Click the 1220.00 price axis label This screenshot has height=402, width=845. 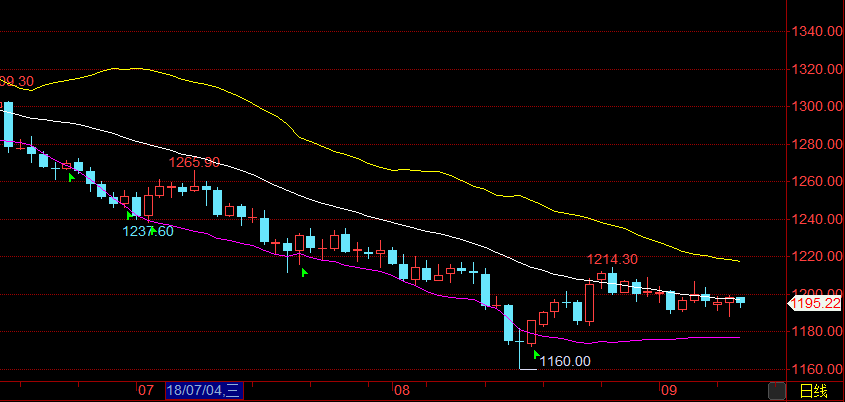[x=816, y=257]
